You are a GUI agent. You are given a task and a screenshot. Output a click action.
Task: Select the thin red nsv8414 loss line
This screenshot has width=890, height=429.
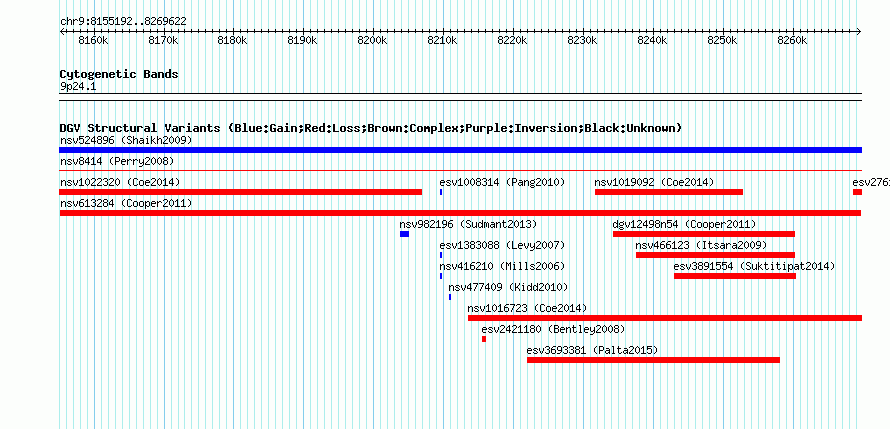[460, 170]
